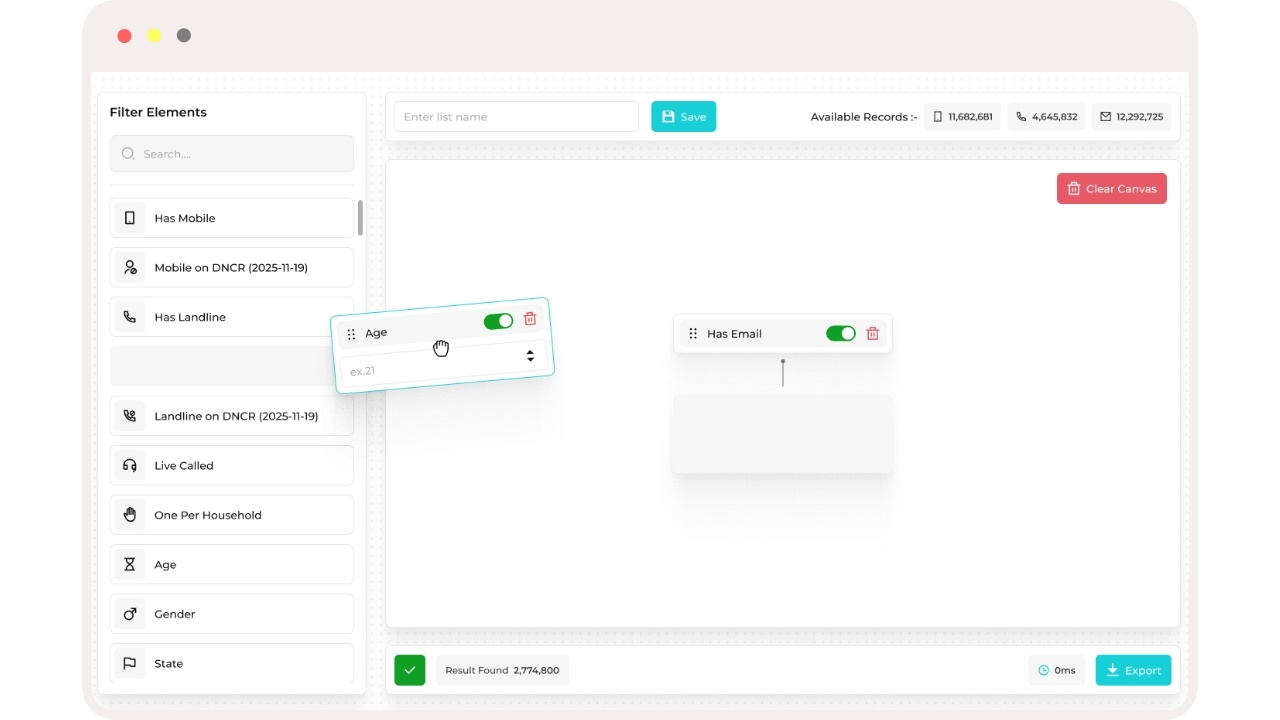Viewport: 1280px width, 720px height.
Task: Select the Has Mobile filter element
Action: 231,218
